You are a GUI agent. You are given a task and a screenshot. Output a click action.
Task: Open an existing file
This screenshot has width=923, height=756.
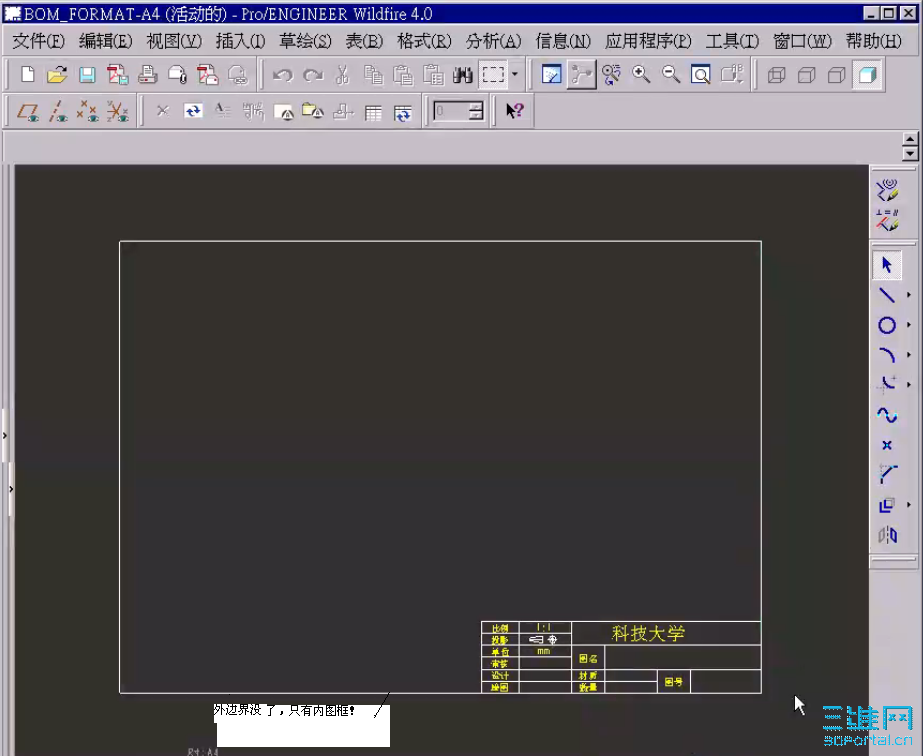click(x=57, y=75)
